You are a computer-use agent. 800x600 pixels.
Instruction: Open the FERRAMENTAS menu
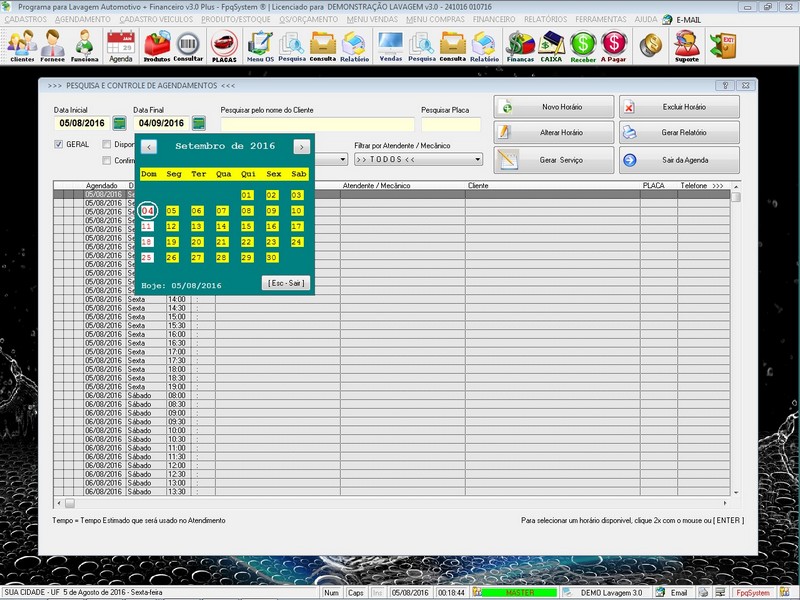pos(601,19)
